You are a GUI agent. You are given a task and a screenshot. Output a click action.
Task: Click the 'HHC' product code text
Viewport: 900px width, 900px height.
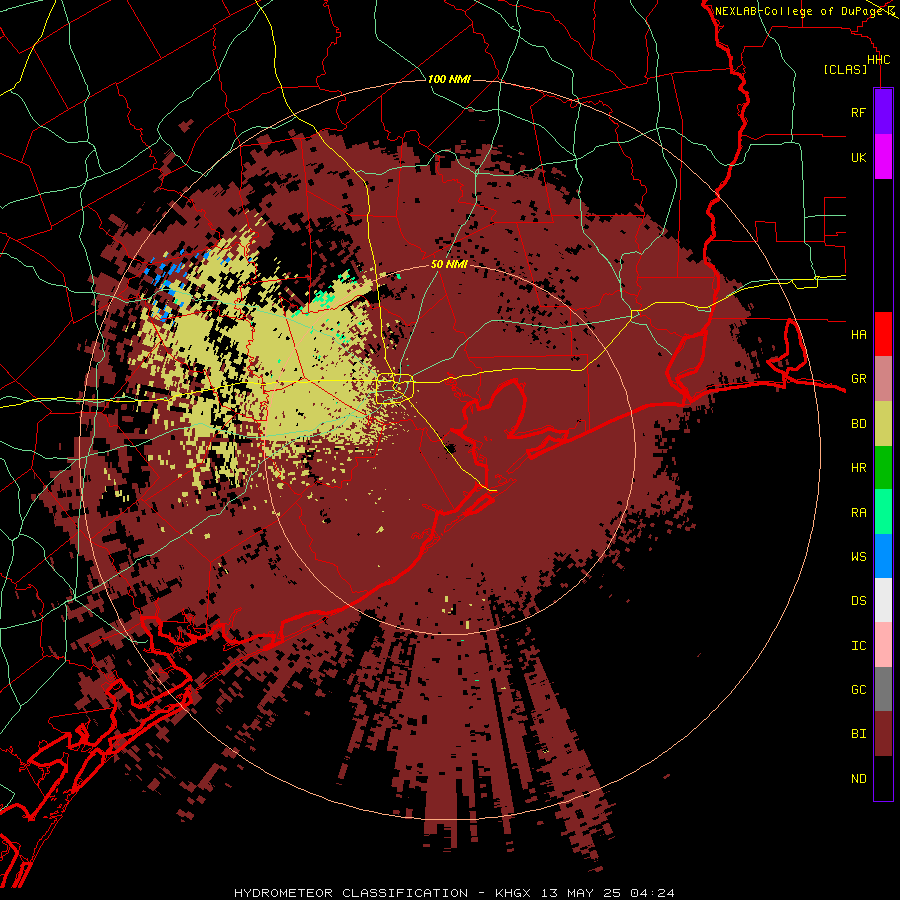coord(879,60)
